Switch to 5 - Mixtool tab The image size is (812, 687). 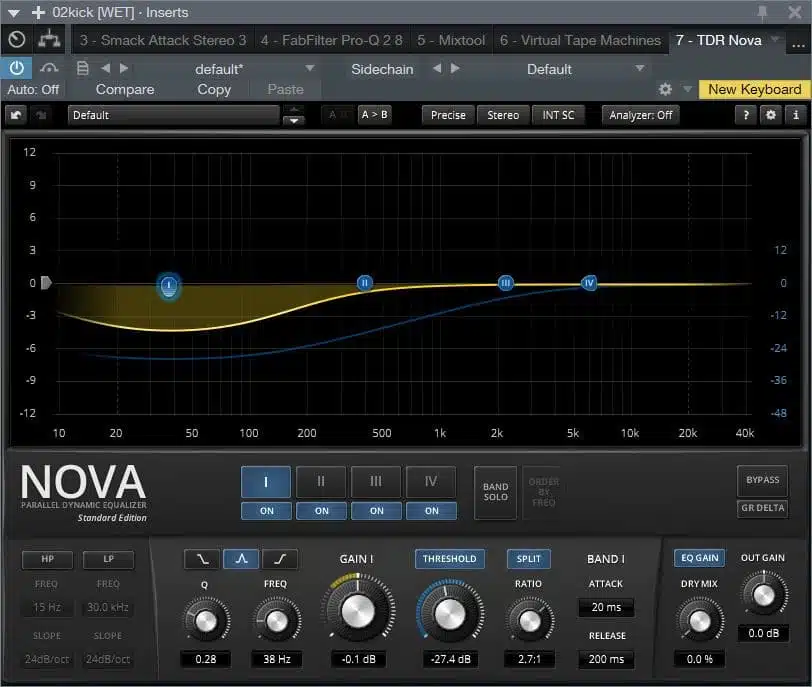451,40
